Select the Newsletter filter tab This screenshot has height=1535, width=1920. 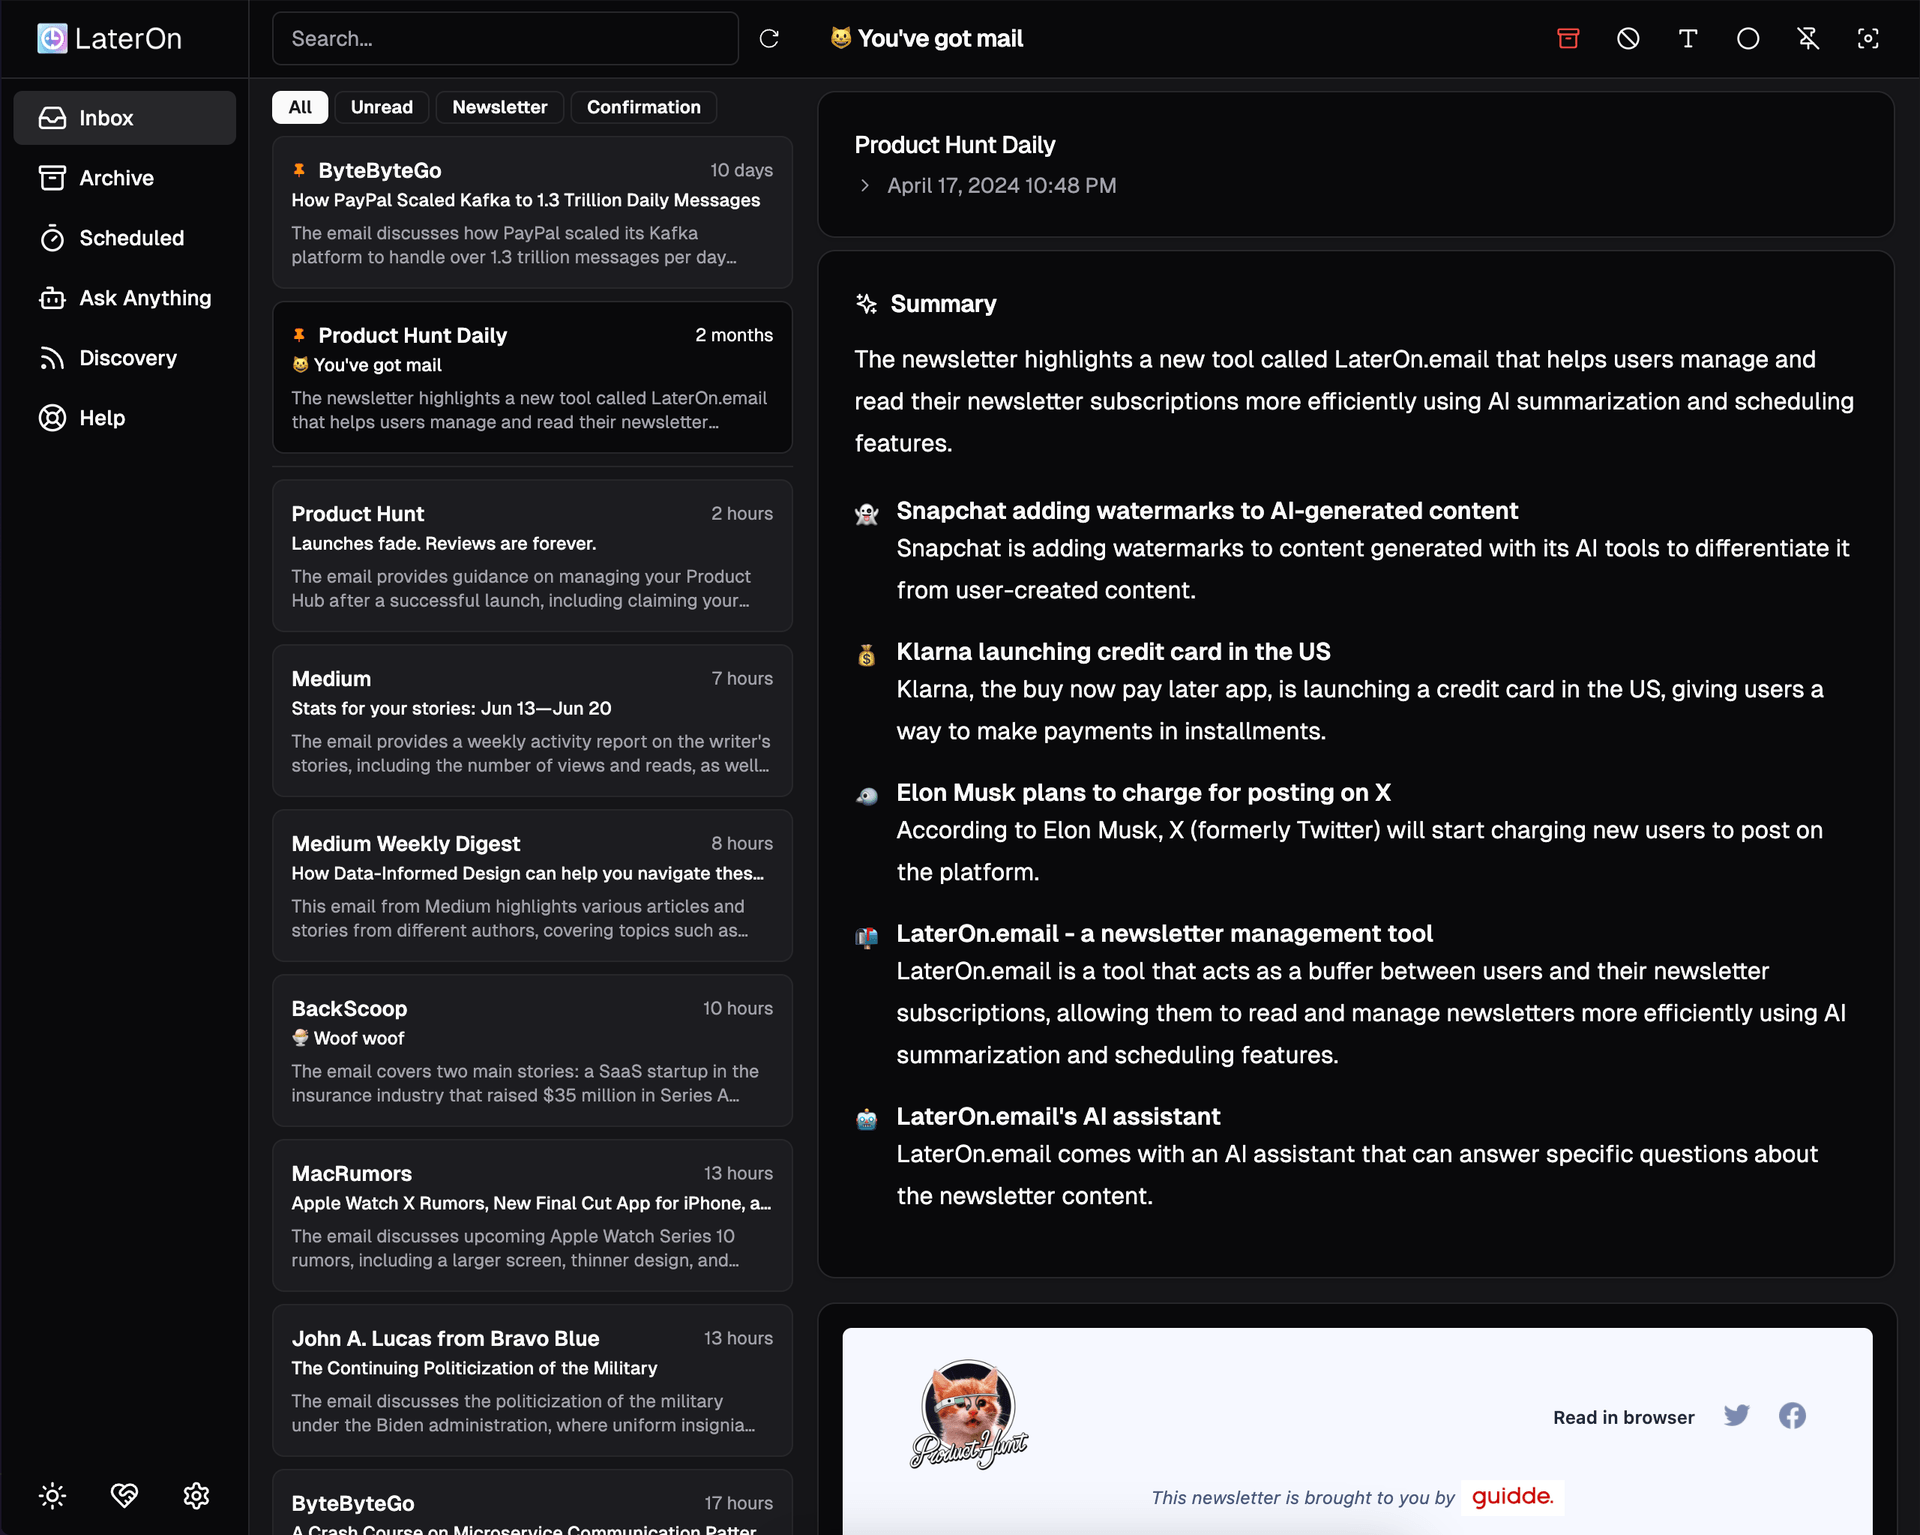tap(499, 107)
